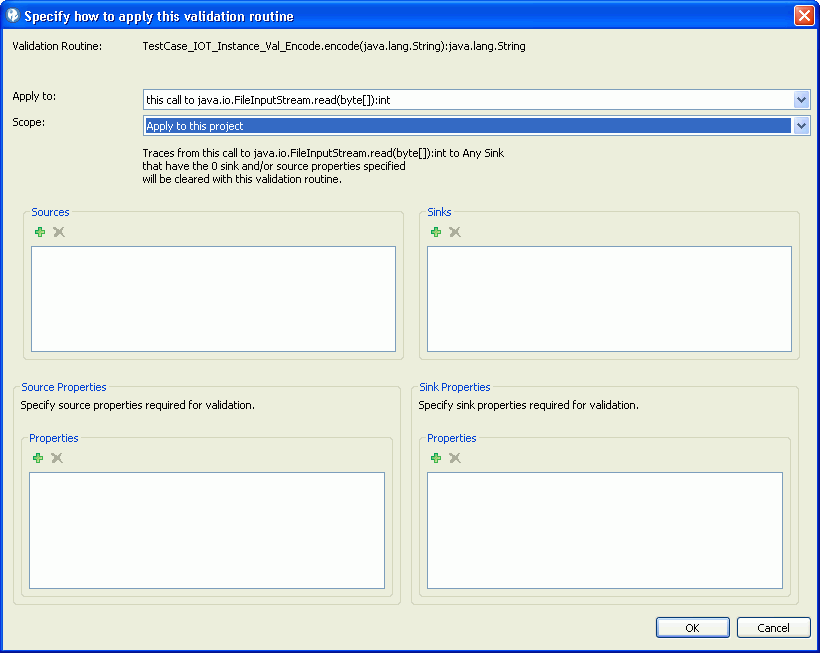Click the 'Traces from this call' description line
Screen dimensions: 820x653
click(x=323, y=153)
